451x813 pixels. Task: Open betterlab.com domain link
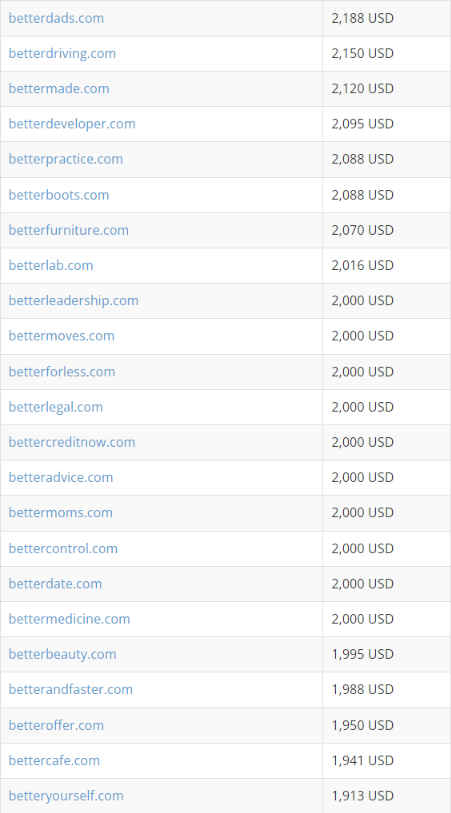point(51,265)
